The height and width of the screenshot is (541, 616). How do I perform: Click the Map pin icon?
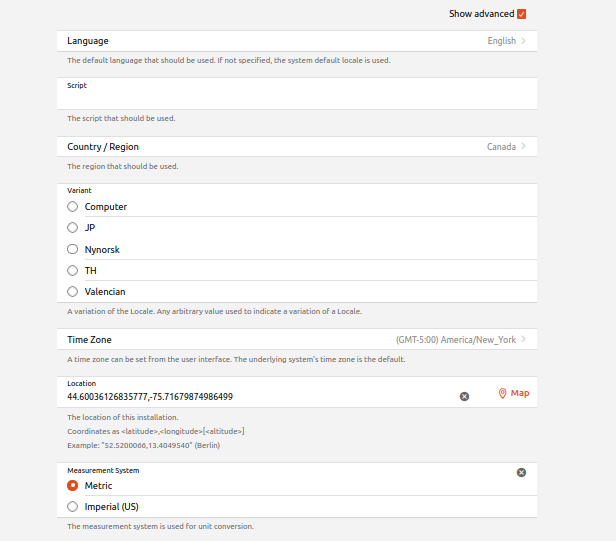pyautogui.click(x=502, y=394)
